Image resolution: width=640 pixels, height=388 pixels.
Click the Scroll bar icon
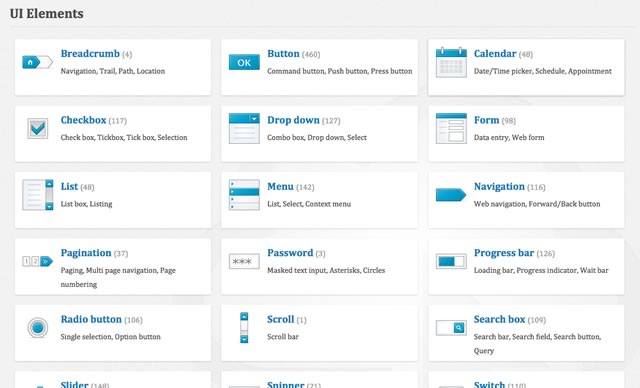point(244,328)
